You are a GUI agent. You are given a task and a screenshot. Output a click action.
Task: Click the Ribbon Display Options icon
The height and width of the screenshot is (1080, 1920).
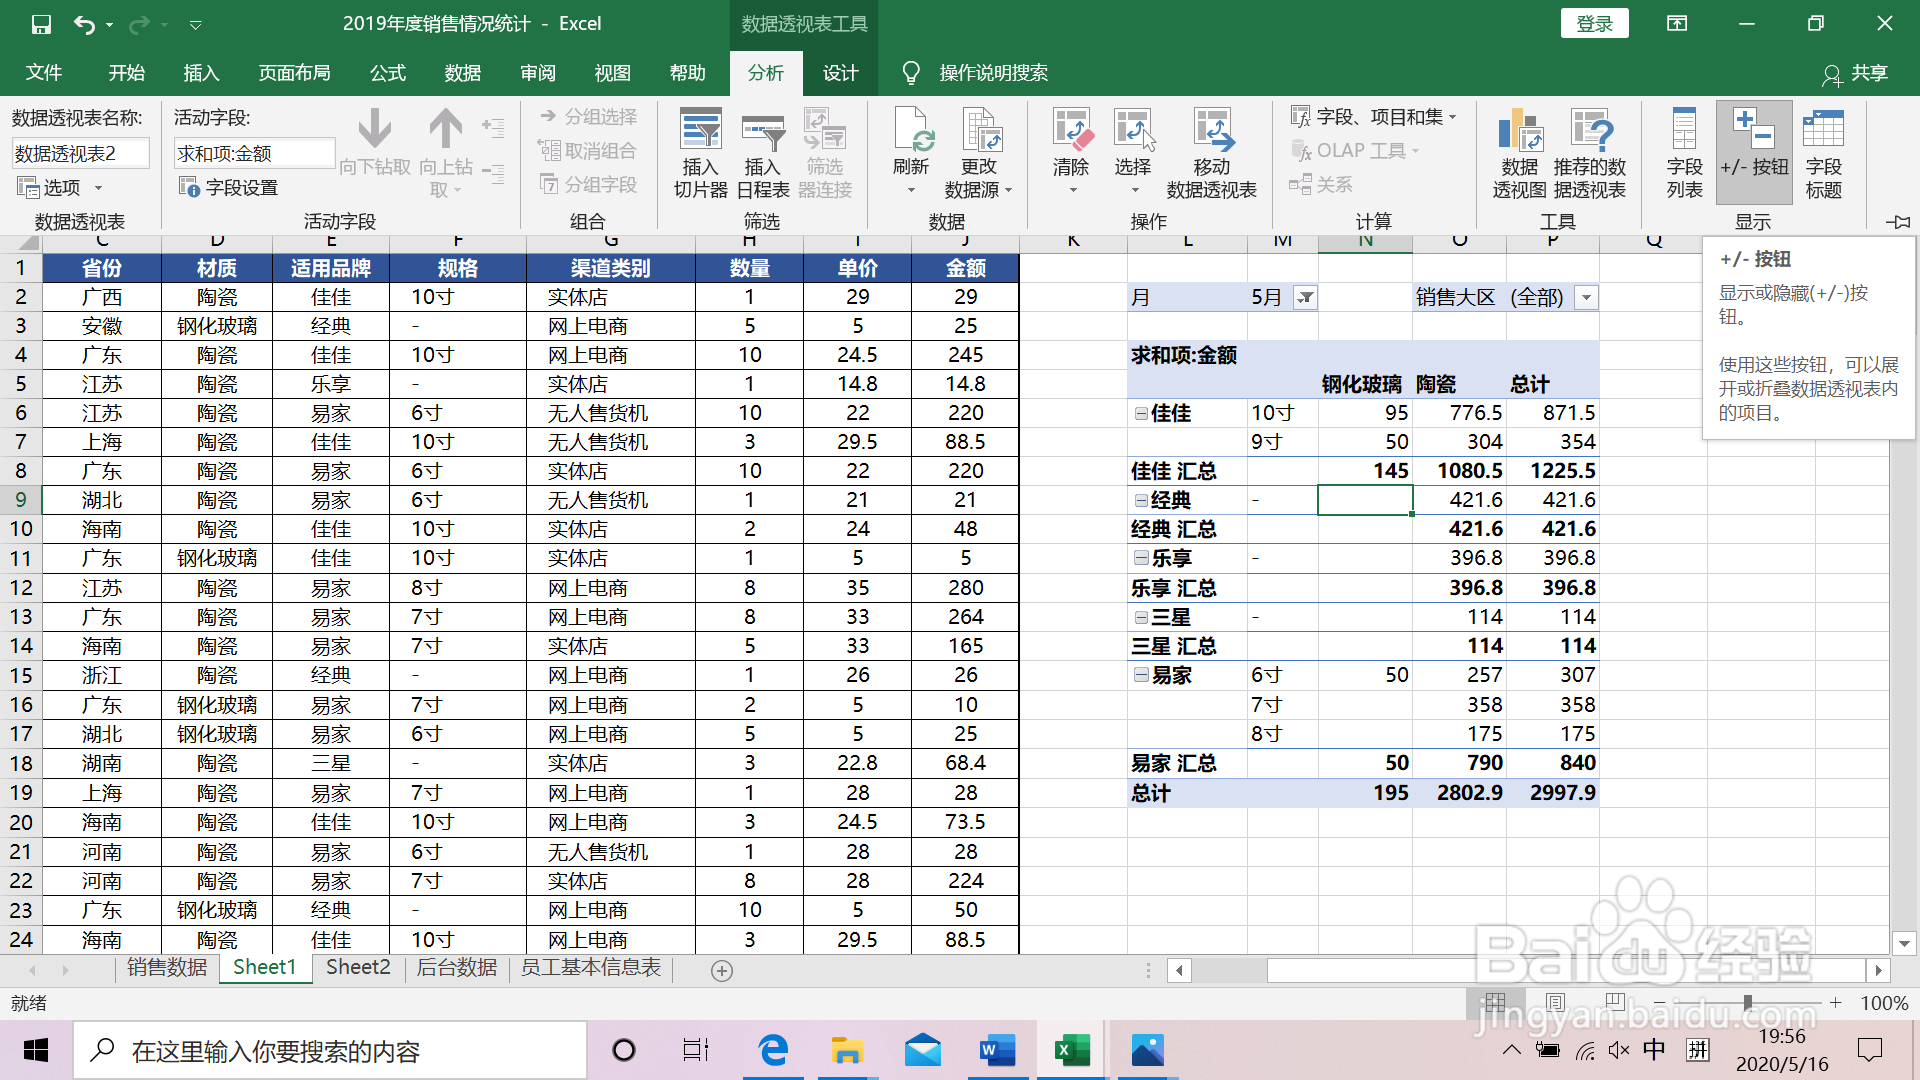(1677, 24)
